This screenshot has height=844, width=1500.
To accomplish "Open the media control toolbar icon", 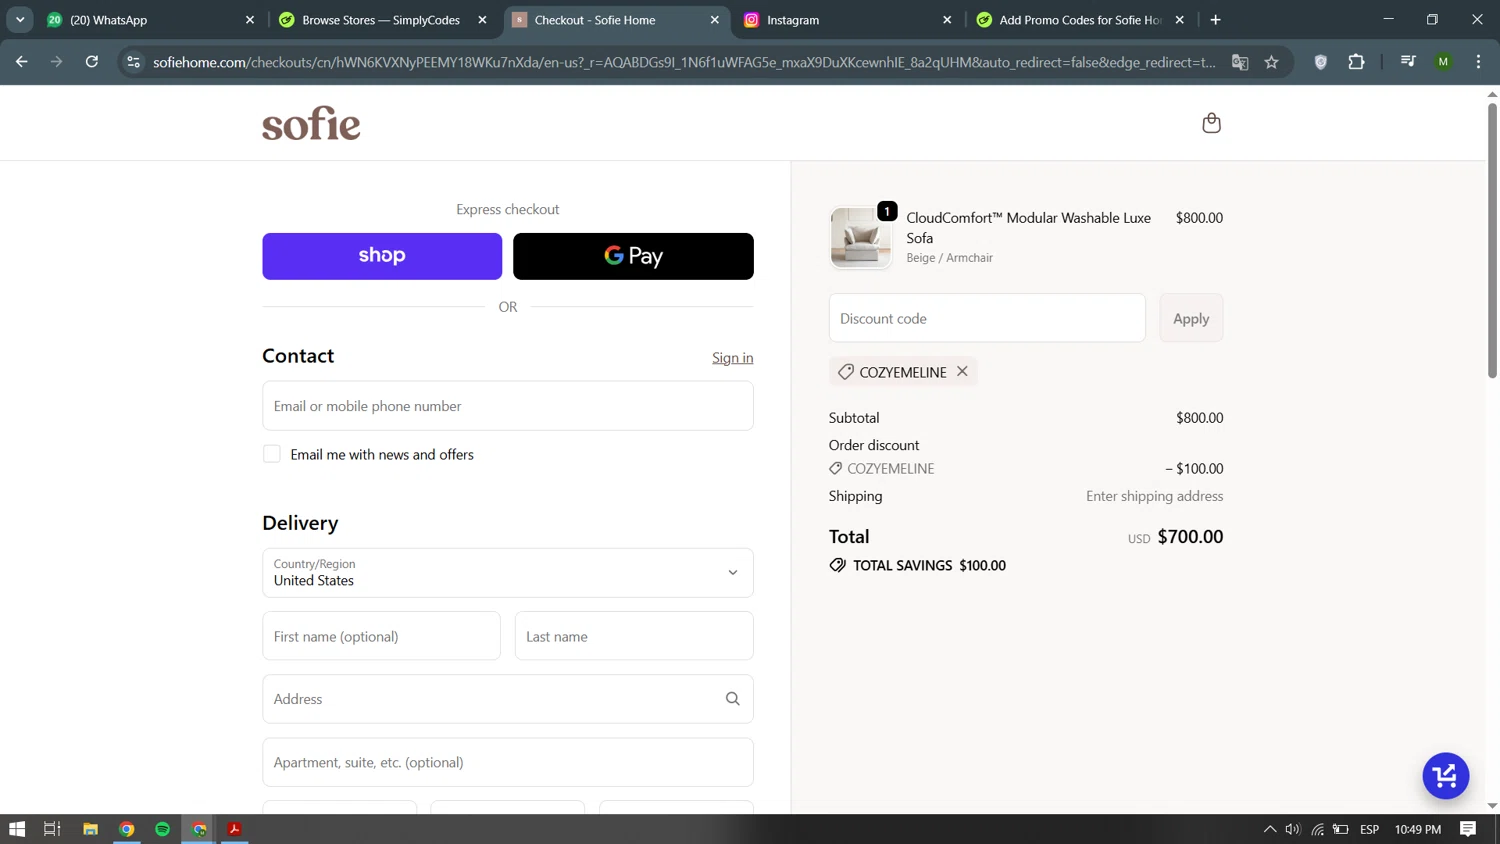I will coord(1408,62).
